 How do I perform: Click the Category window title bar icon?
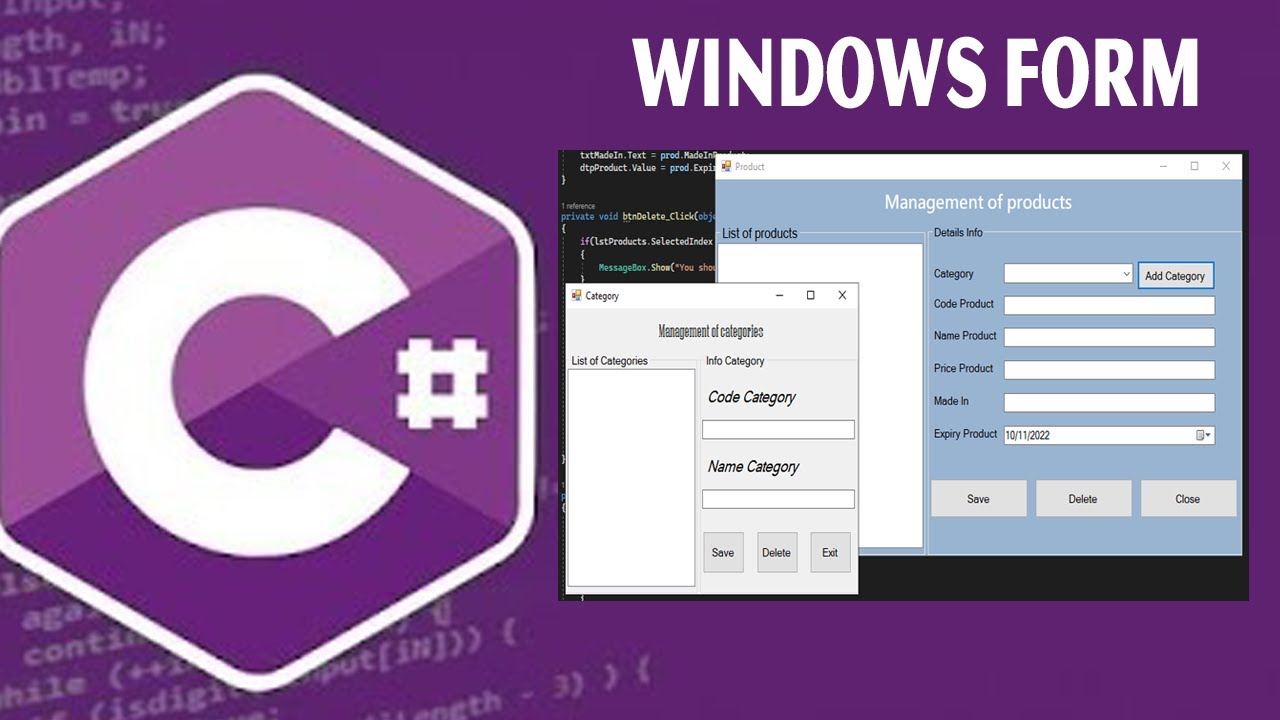[x=576, y=295]
